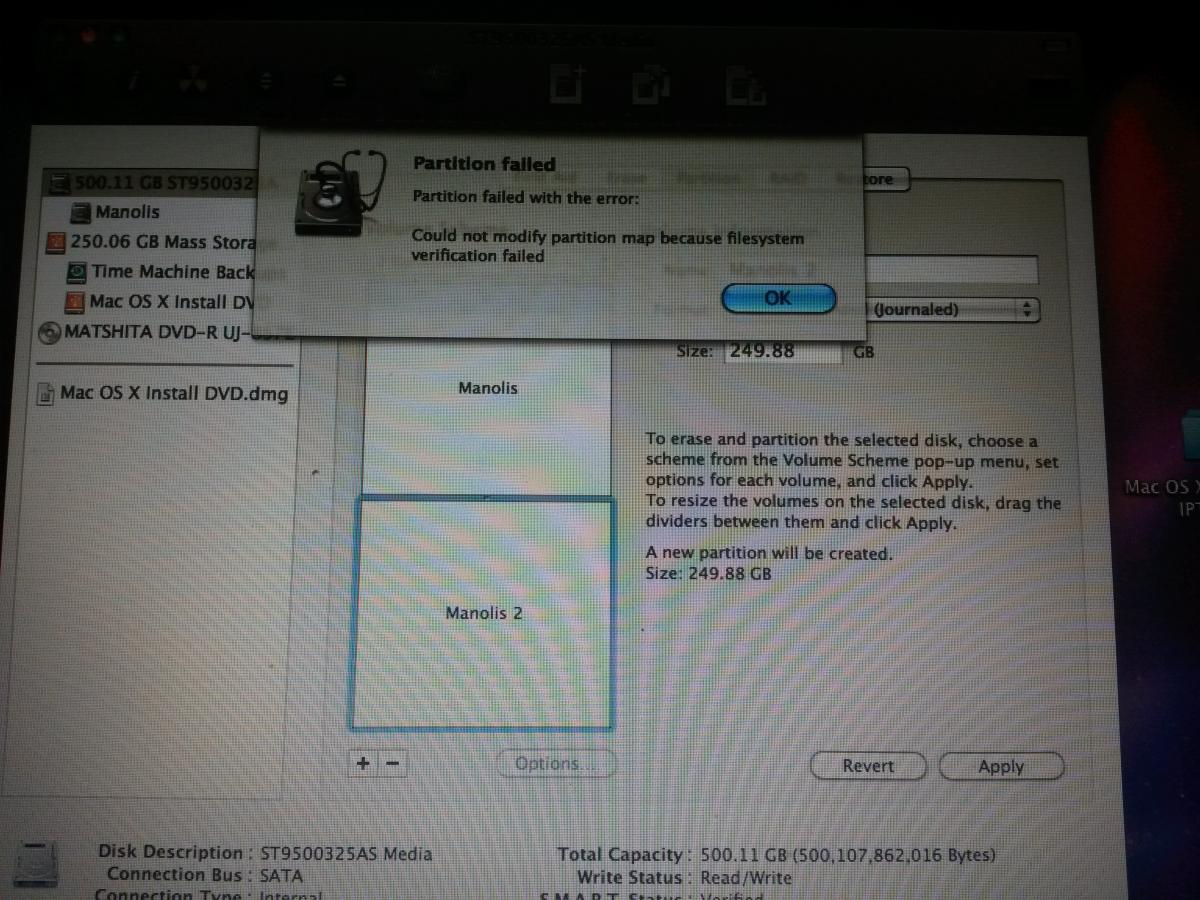Remove the partition with the minus button
Screen dimensions: 1200x900
(392, 763)
